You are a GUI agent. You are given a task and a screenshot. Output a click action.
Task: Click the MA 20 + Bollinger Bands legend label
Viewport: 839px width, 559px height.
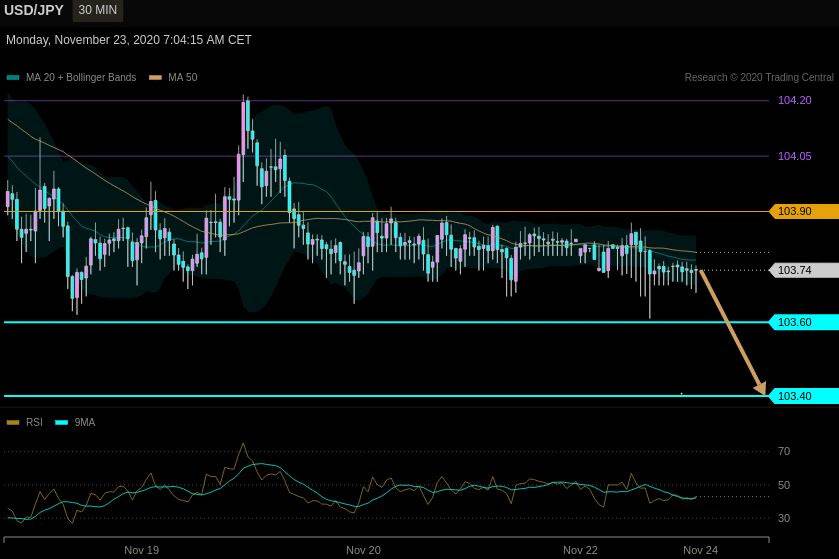click(x=81, y=78)
